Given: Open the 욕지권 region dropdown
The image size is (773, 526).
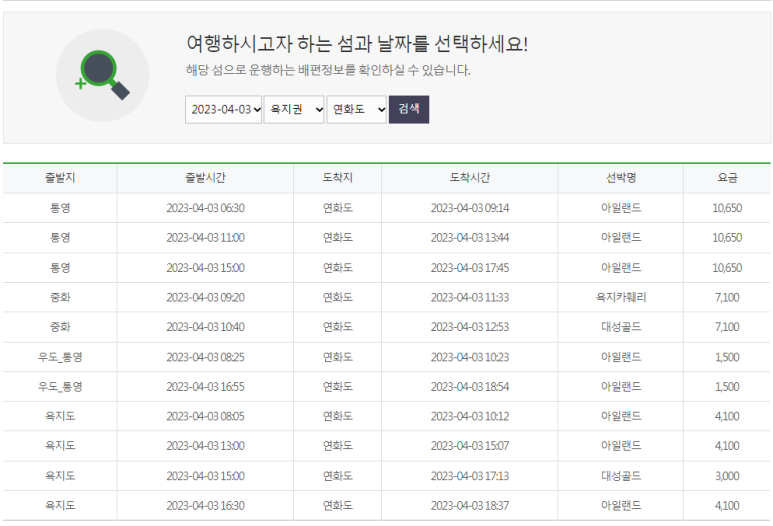Looking at the screenshot, I should [x=294, y=109].
